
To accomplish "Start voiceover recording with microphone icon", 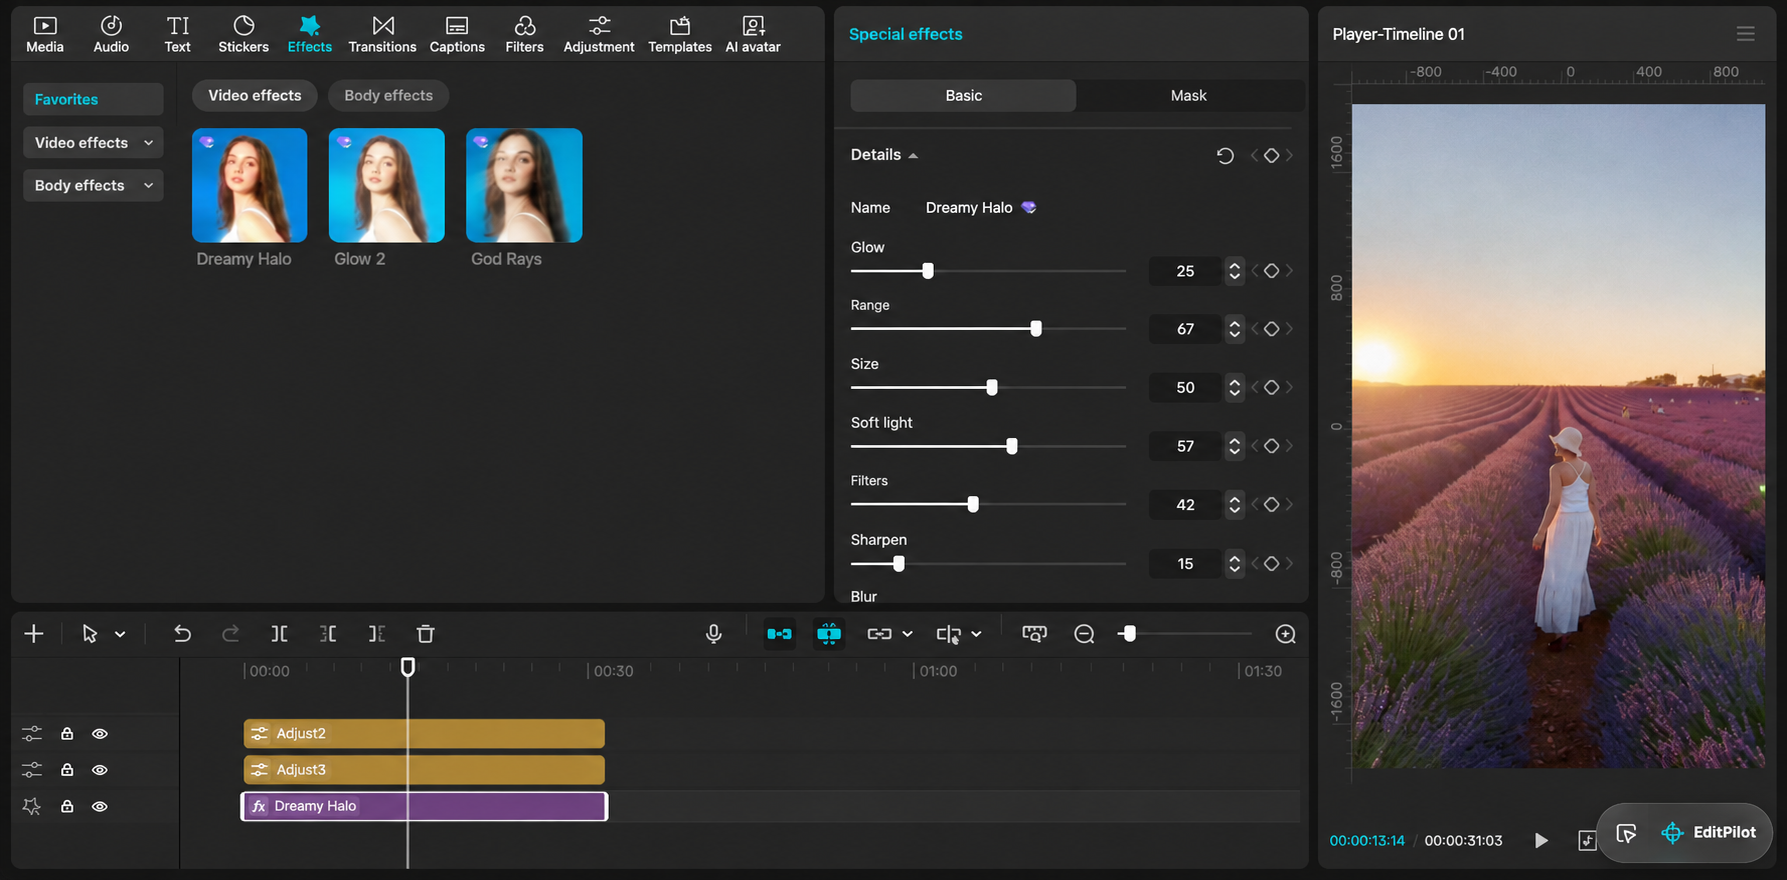I will [714, 634].
